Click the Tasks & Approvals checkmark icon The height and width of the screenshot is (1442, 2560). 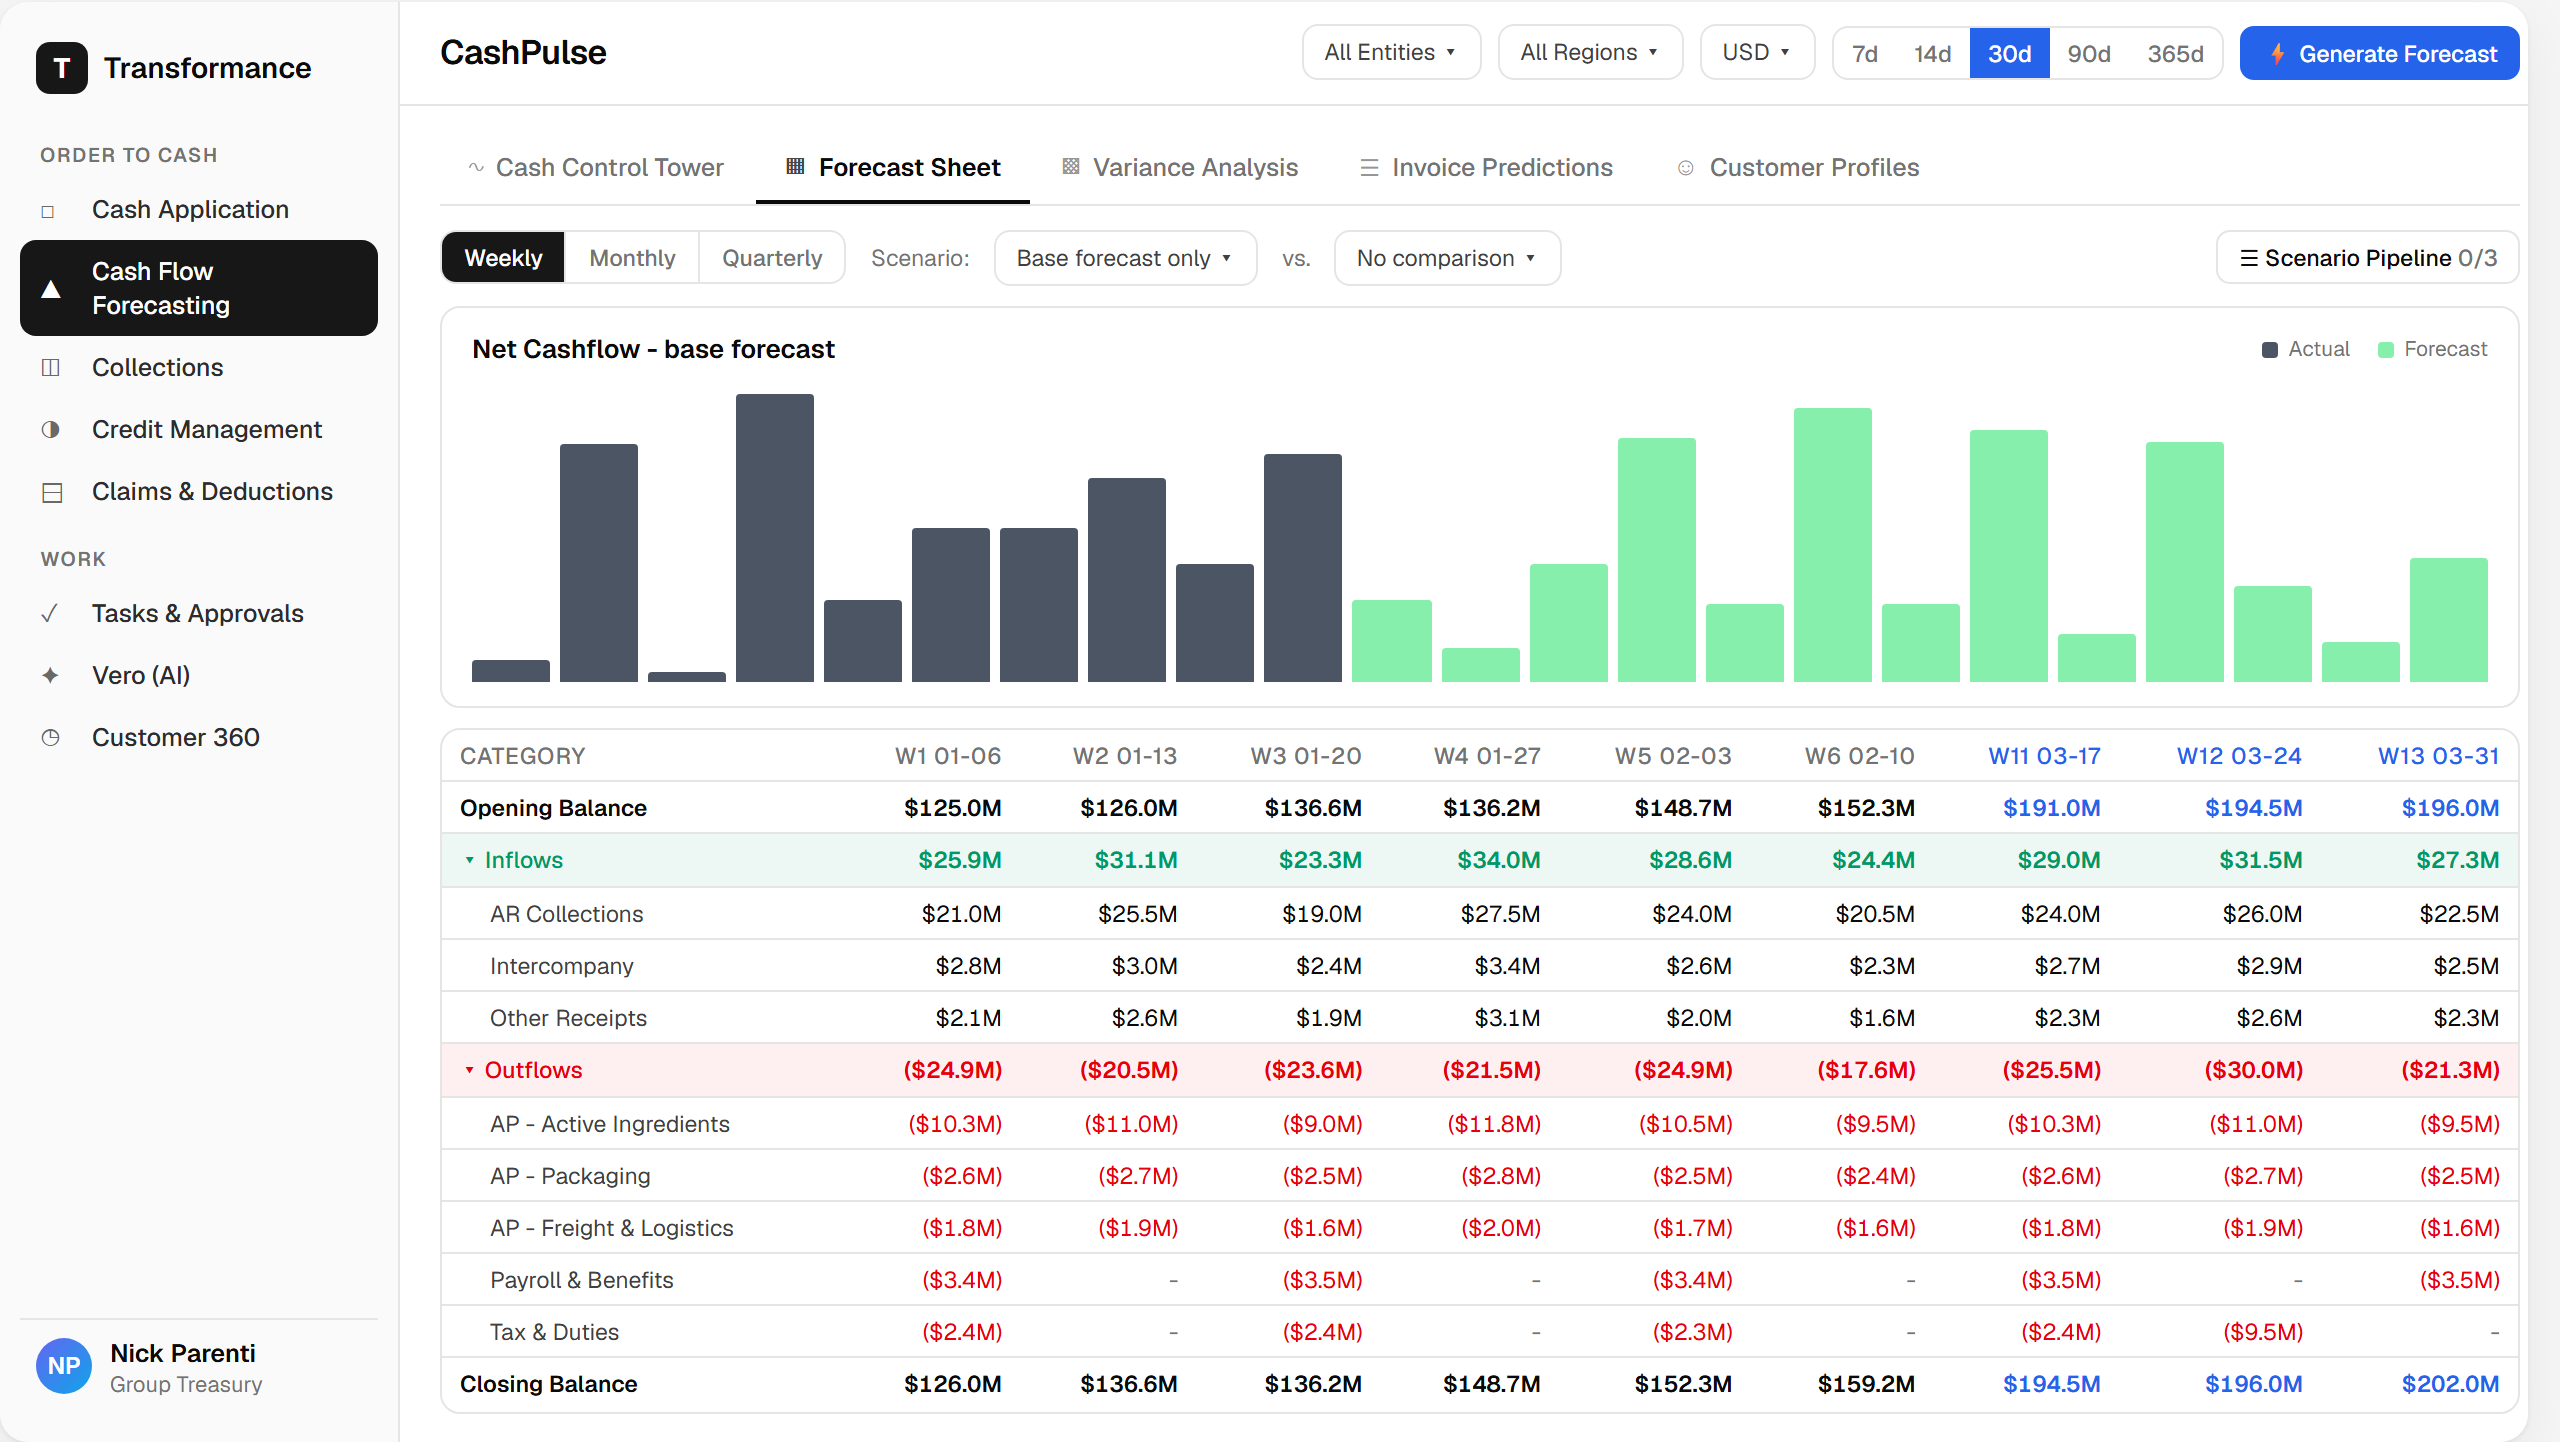(x=50, y=614)
